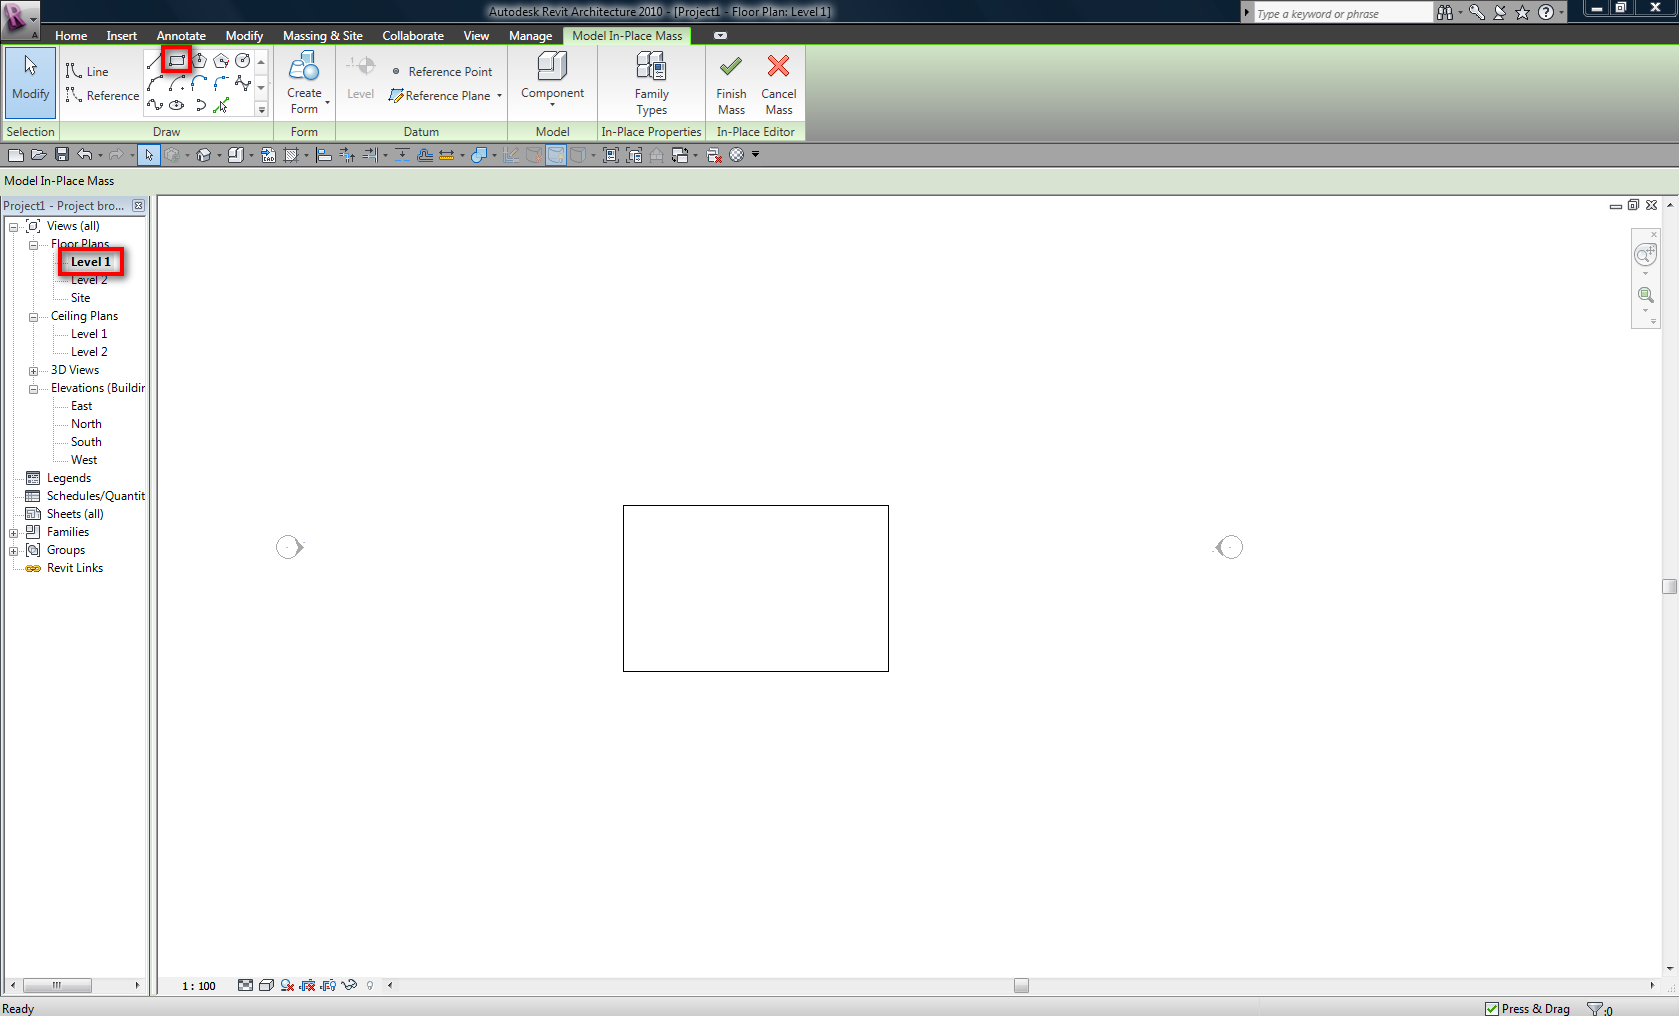The width and height of the screenshot is (1679, 1016).
Task: Open the Site floor plan
Action: pos(81,298)
